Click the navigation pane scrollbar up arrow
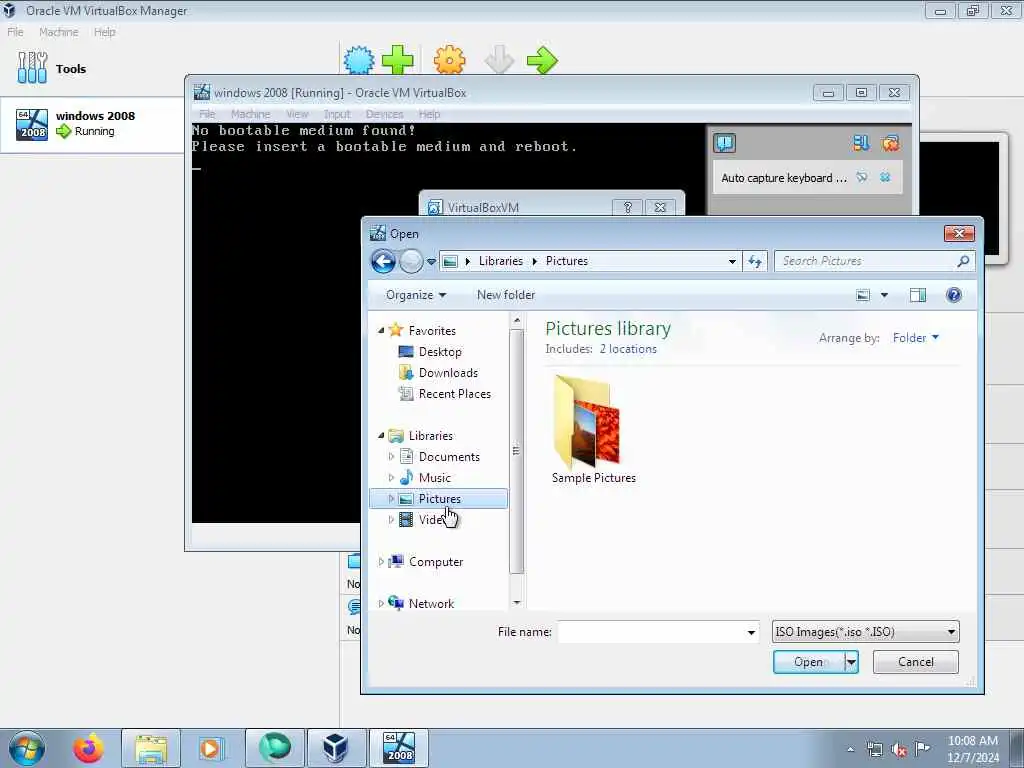1024x768 pixels. 517,321
